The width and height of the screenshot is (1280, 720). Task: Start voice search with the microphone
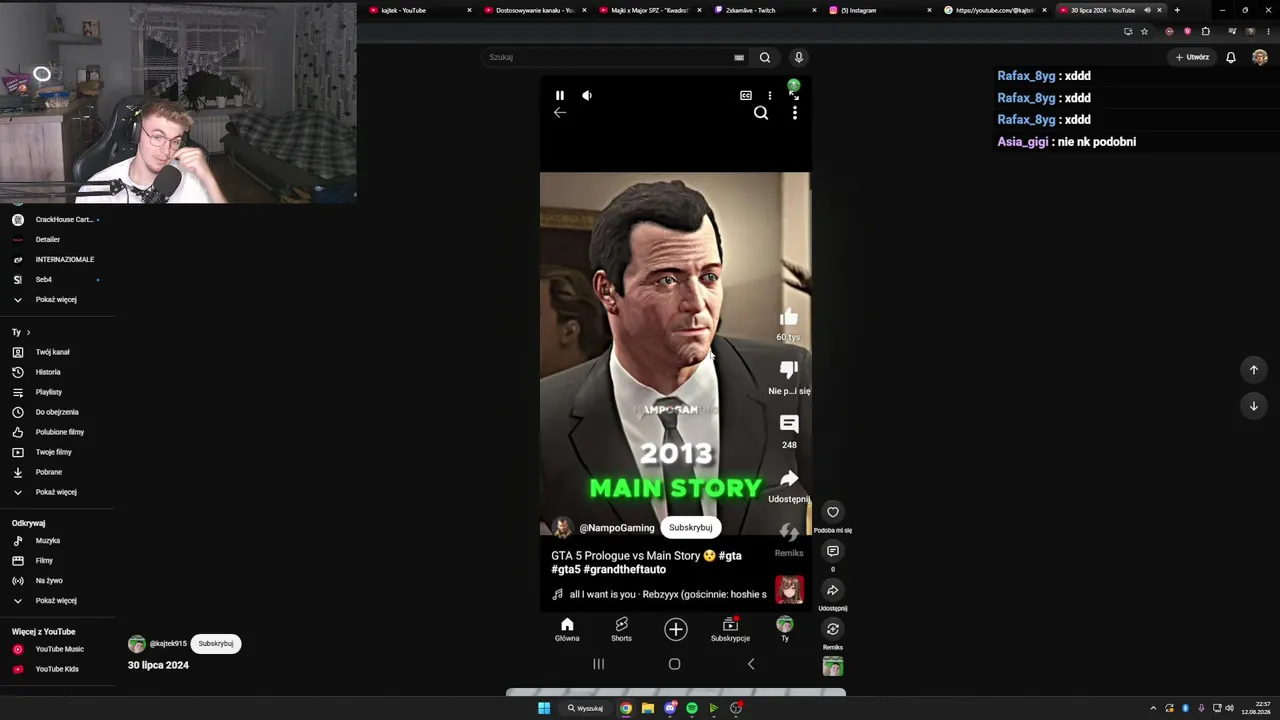pyautogui.click(x=798, y=57)
